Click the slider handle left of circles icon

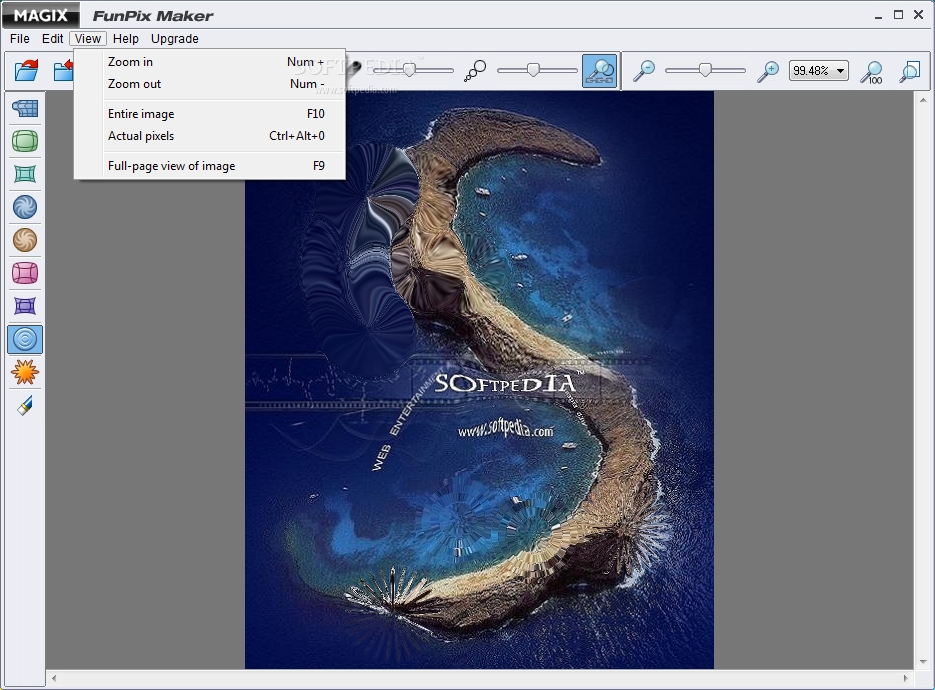point(410,70)
